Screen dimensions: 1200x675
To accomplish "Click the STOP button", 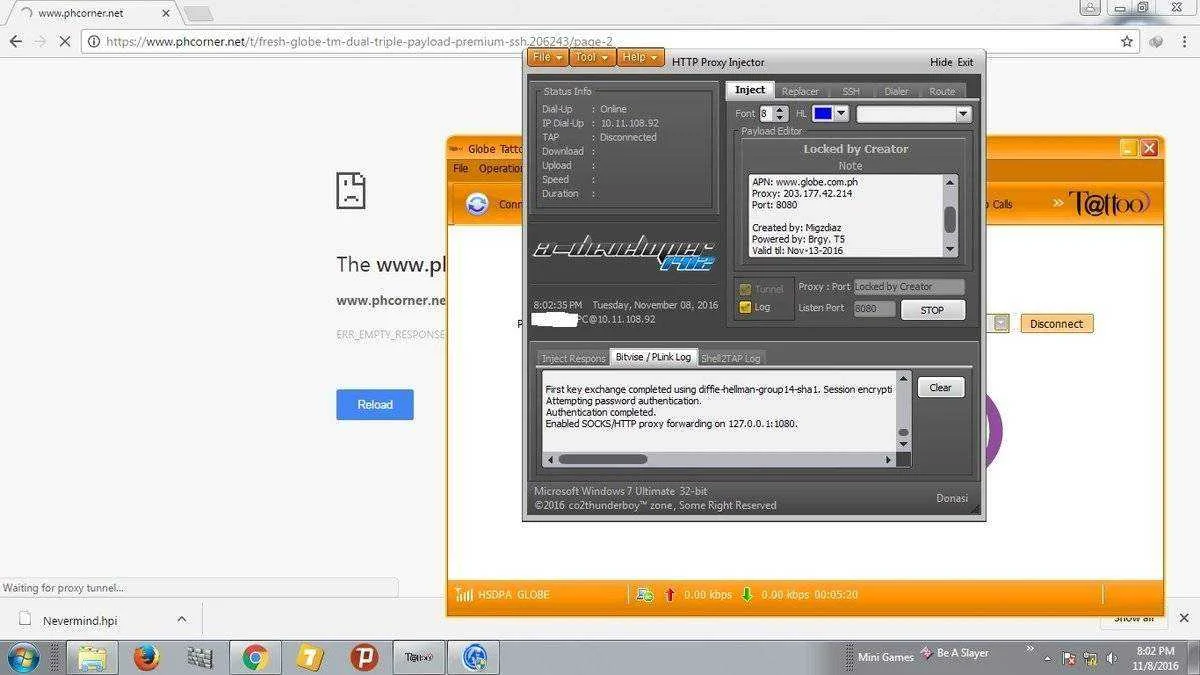I will 932,310.
